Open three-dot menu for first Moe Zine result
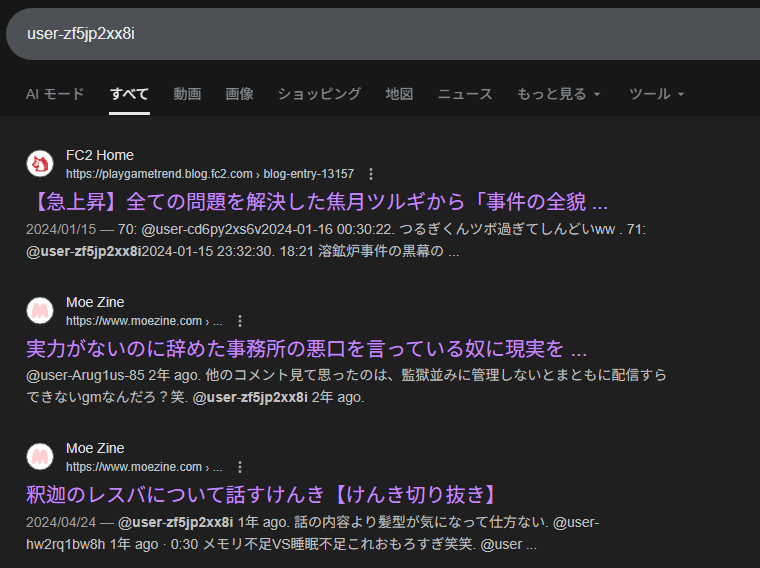Image resolution: width=760 pixels, height=568 pixels. click(x=239, y=321)
